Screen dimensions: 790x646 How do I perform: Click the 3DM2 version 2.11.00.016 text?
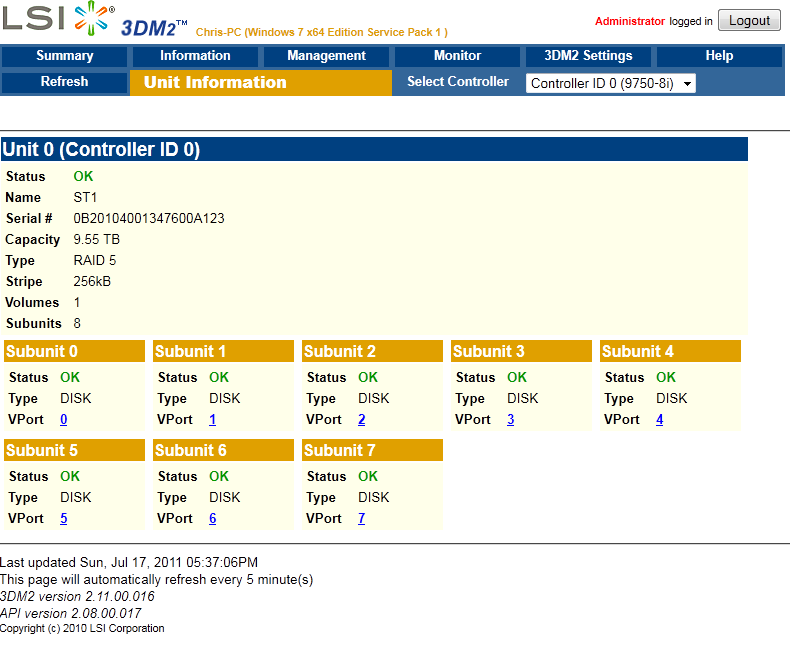pyautogui.click(x=77, y=597)
